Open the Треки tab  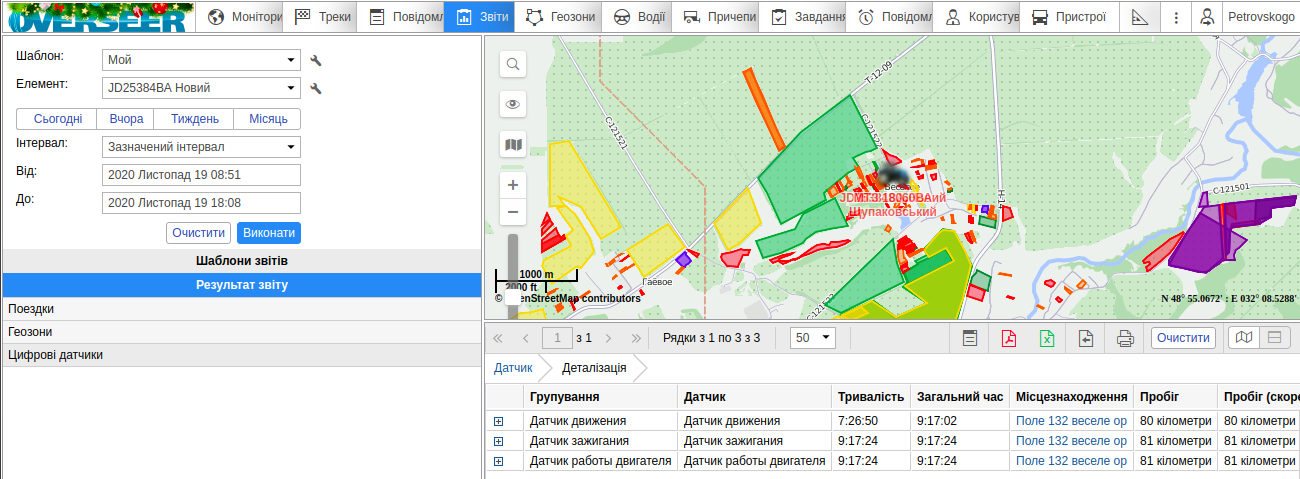[325, 17]
